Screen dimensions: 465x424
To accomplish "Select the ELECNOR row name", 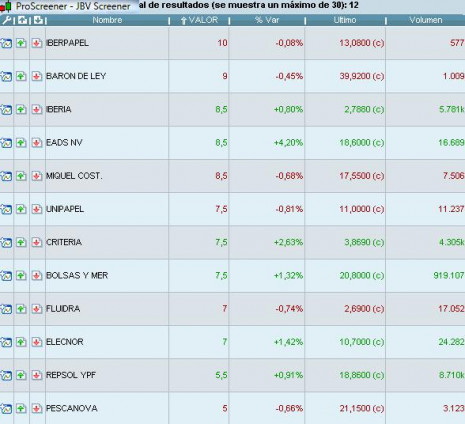I will point(65,342).
